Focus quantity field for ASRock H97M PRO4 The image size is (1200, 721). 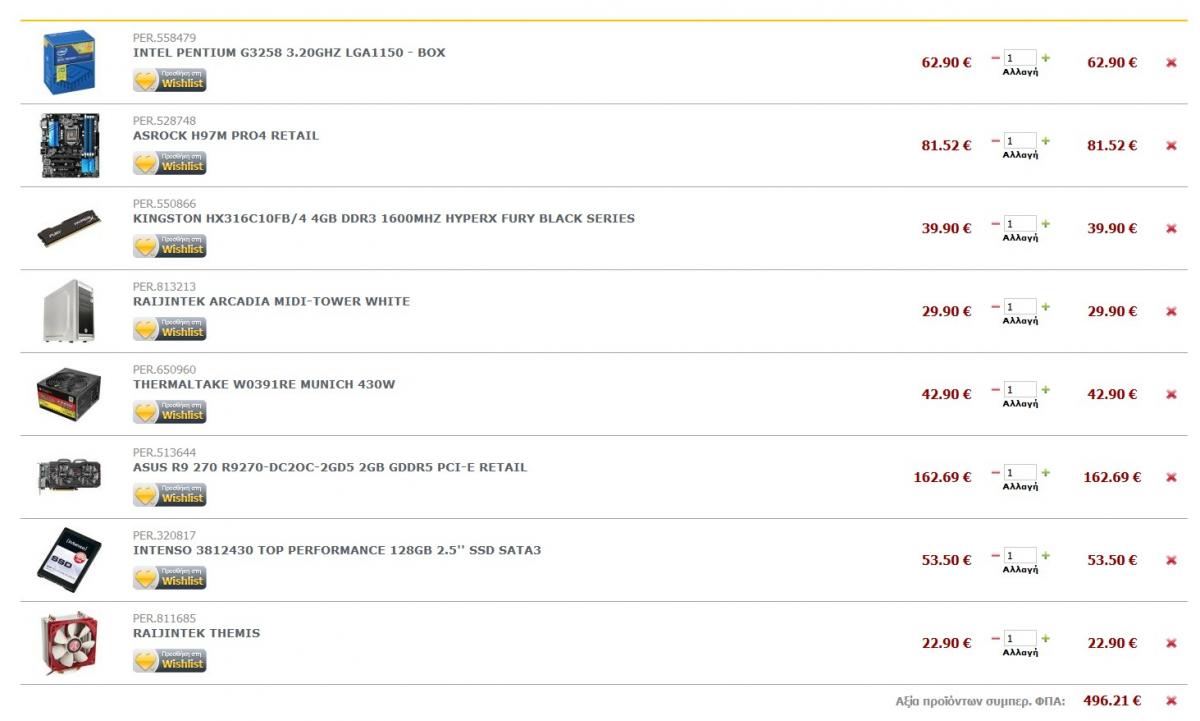coord(1021,141)
